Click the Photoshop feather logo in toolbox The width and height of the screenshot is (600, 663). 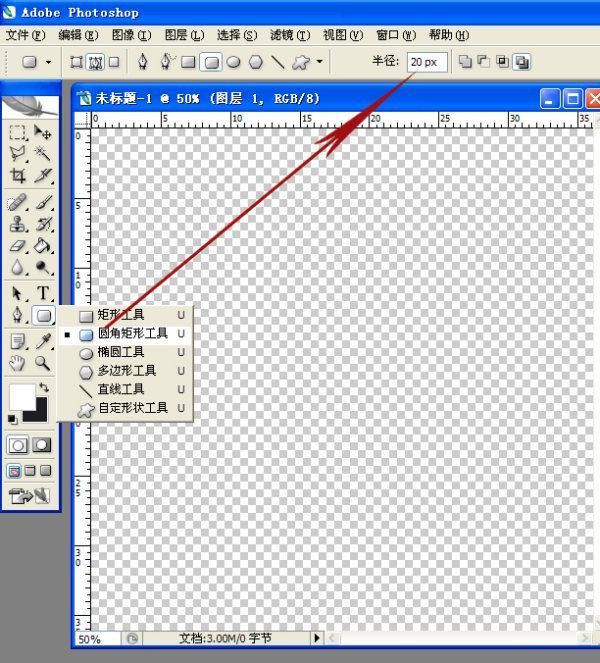tap(30, 106)
